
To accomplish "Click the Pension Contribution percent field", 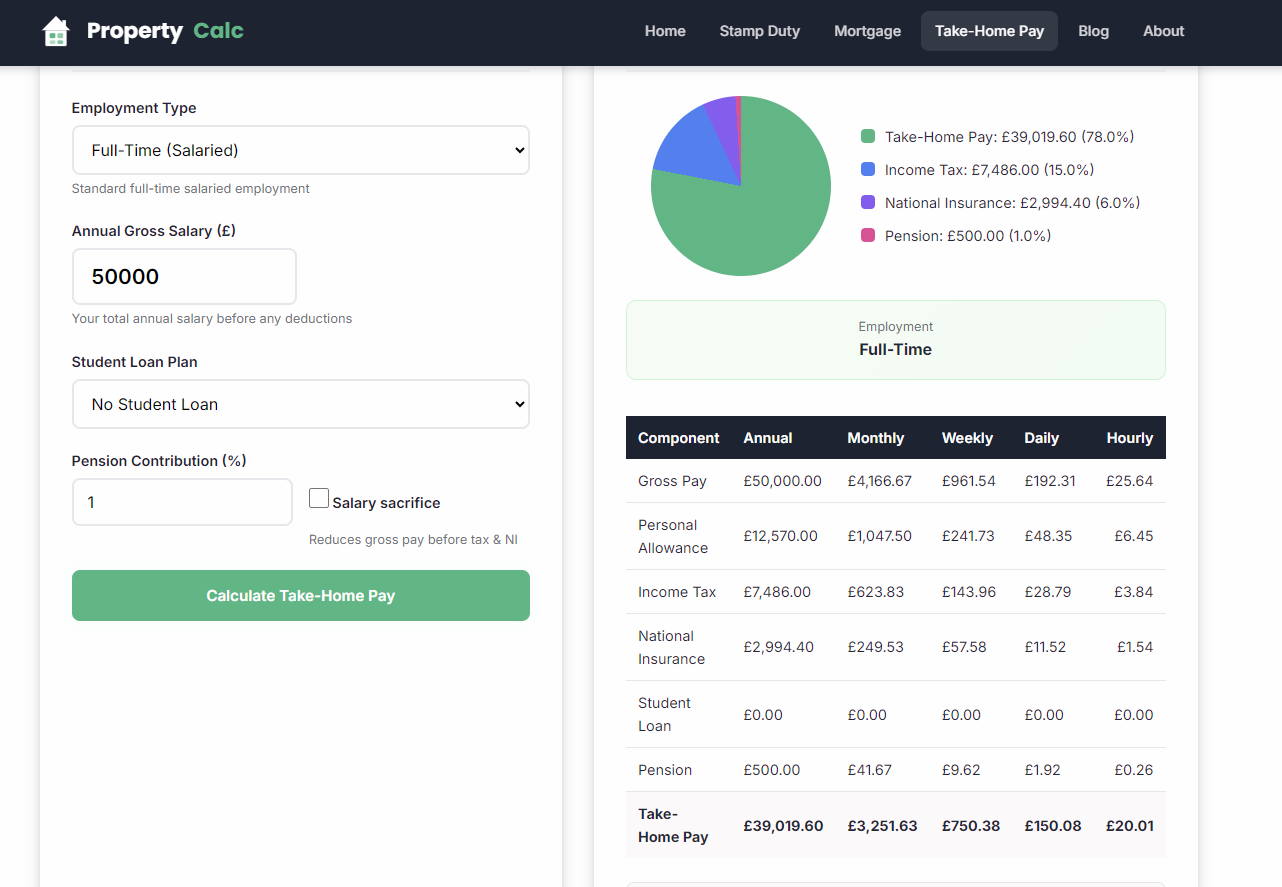I will pos(182,502).
